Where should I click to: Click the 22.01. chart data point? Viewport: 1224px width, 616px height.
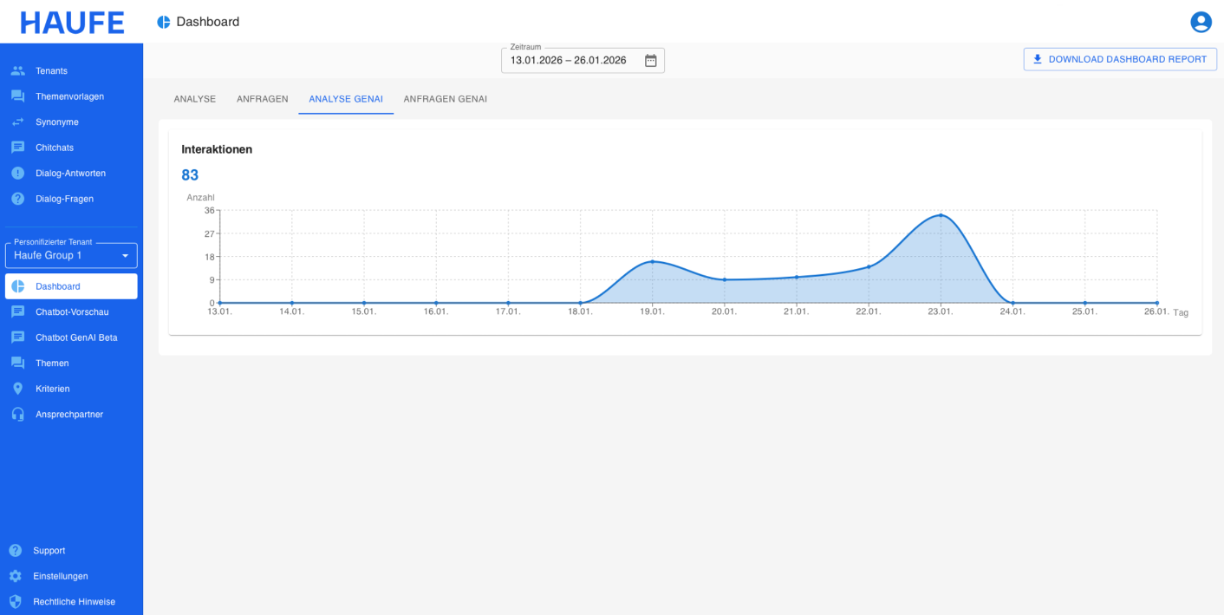(868, 266)
